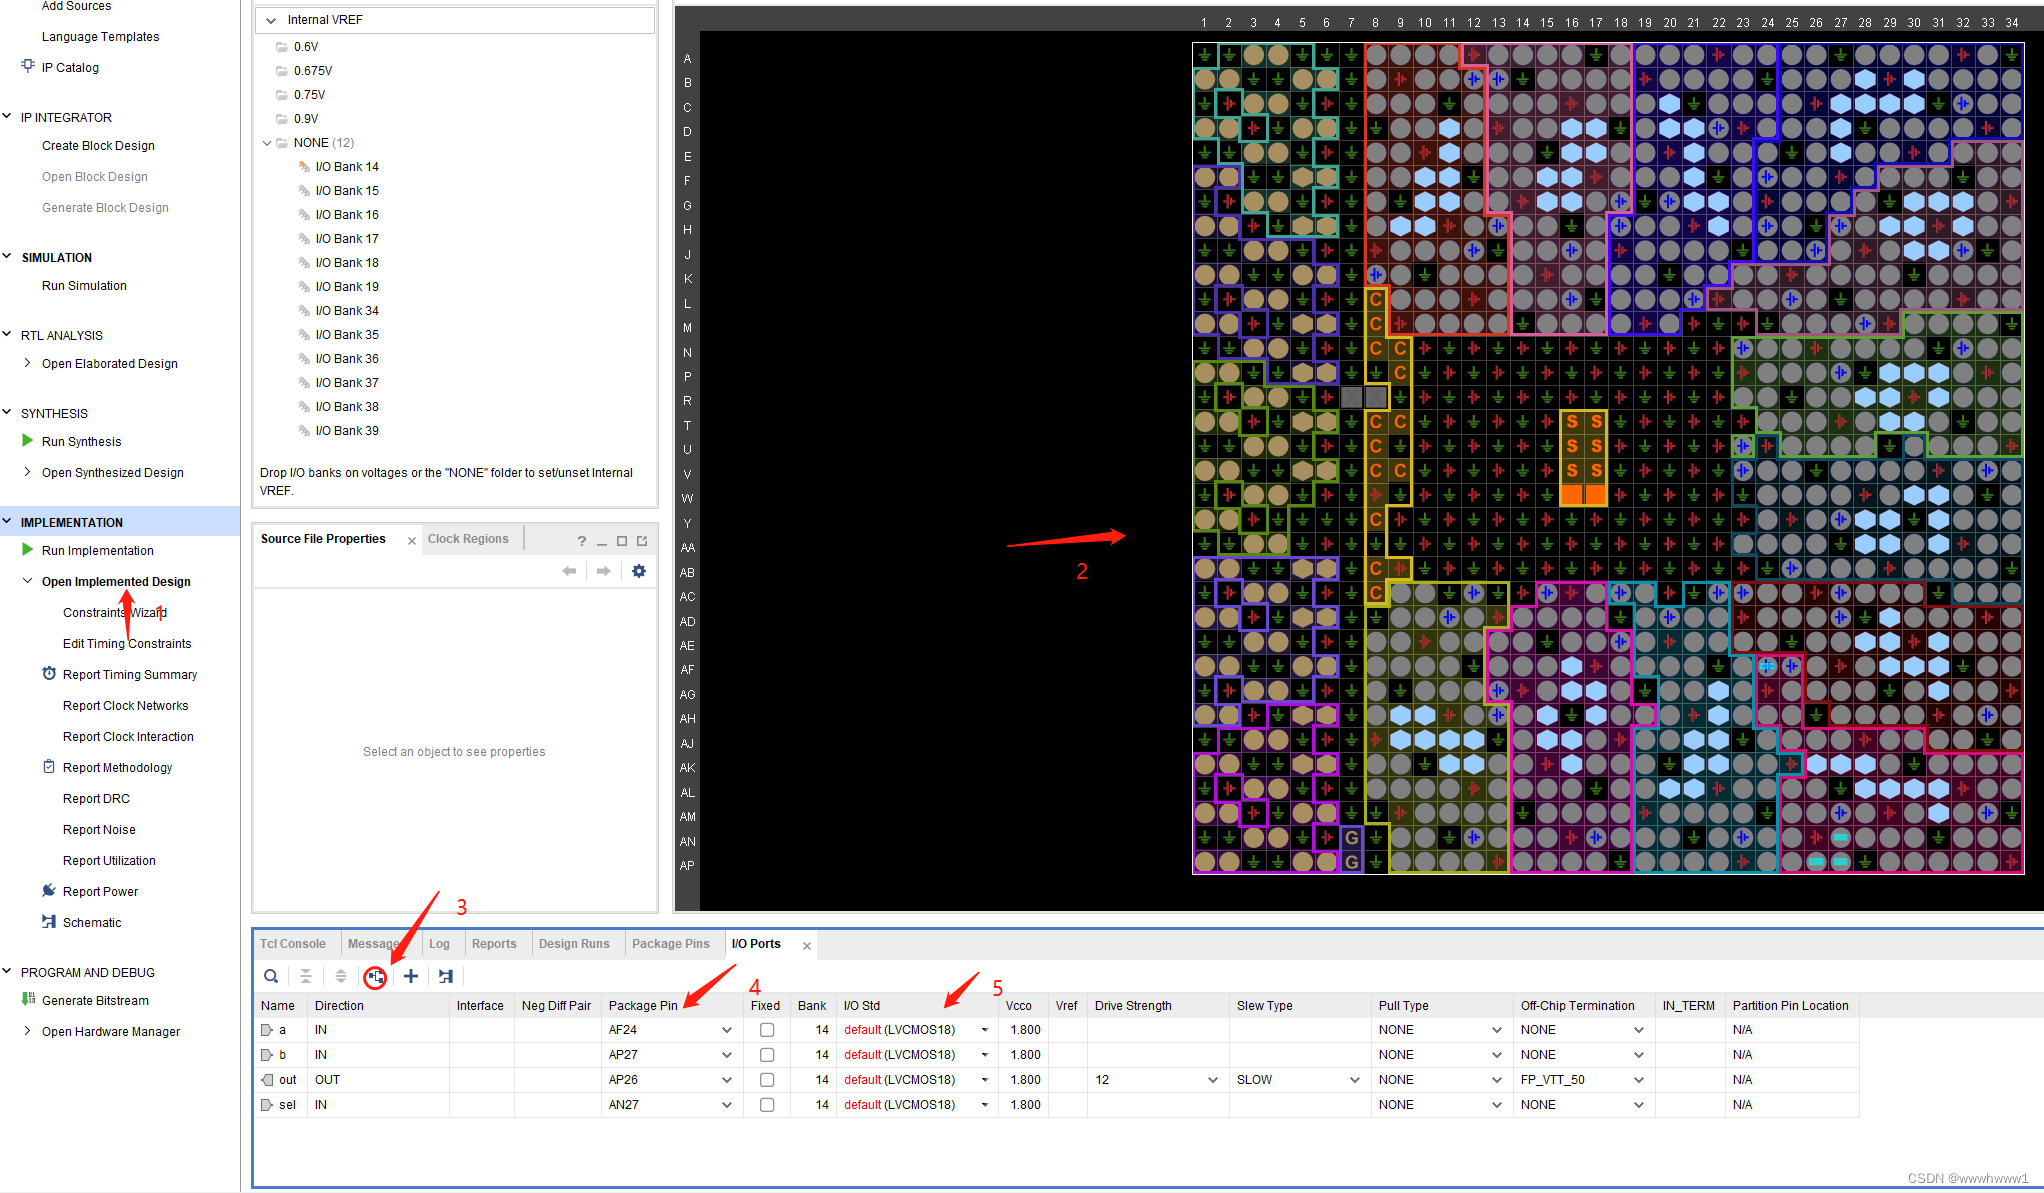Click the settings gear in properties panel

tap(639, 571)
